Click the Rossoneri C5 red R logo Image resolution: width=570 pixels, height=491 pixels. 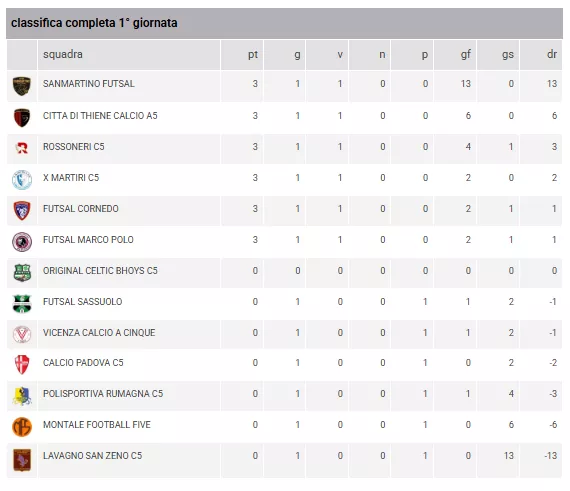tap(22, 148)
